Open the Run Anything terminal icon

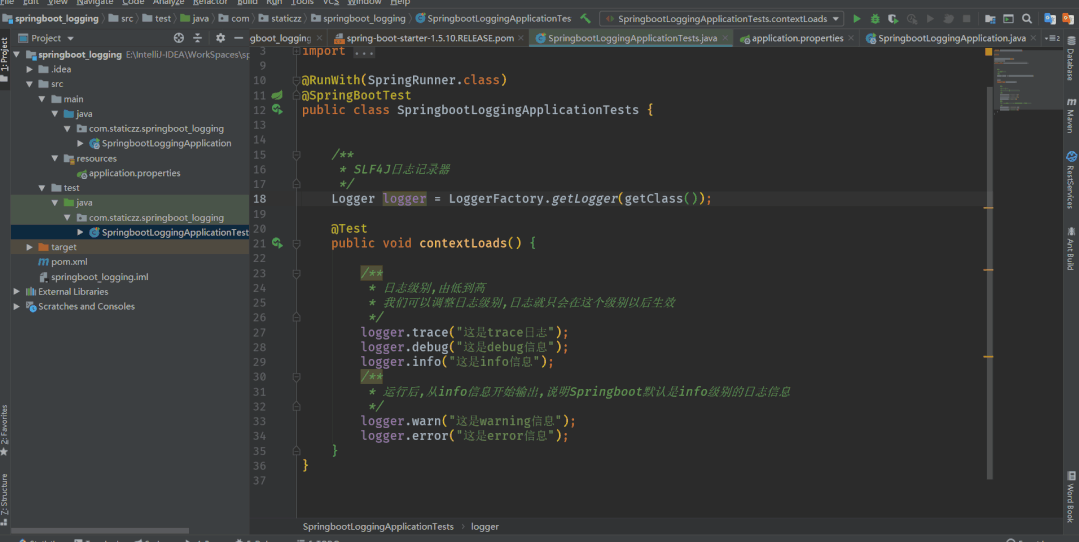[1008, 19]
